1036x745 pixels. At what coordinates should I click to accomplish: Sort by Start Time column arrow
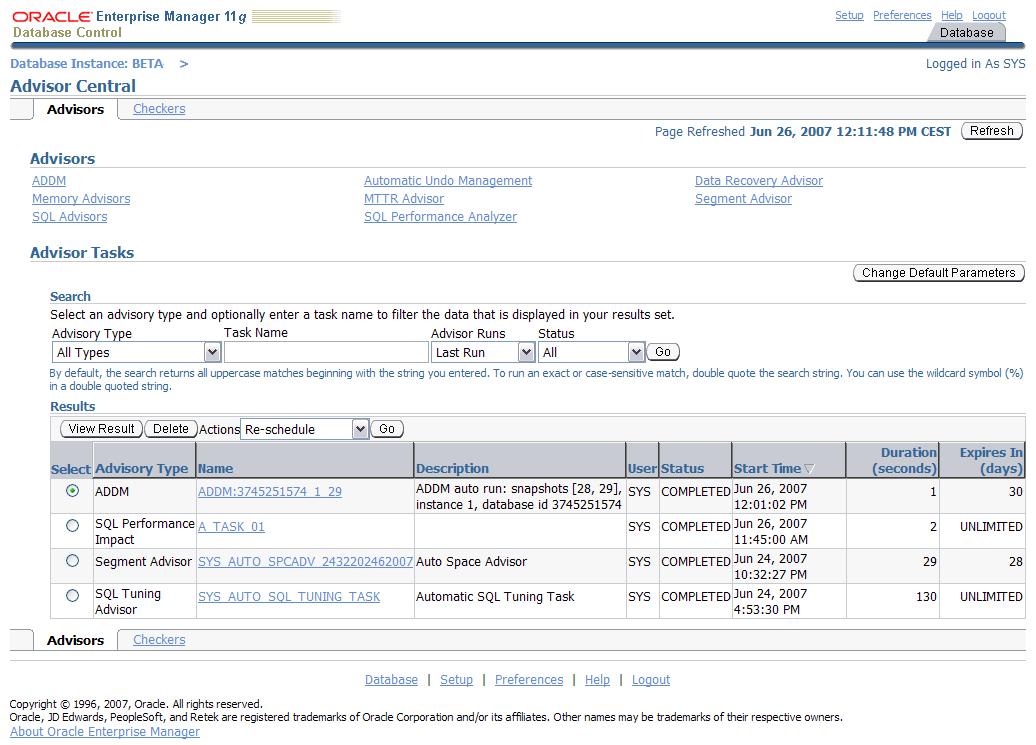click(x=809, y=469)
